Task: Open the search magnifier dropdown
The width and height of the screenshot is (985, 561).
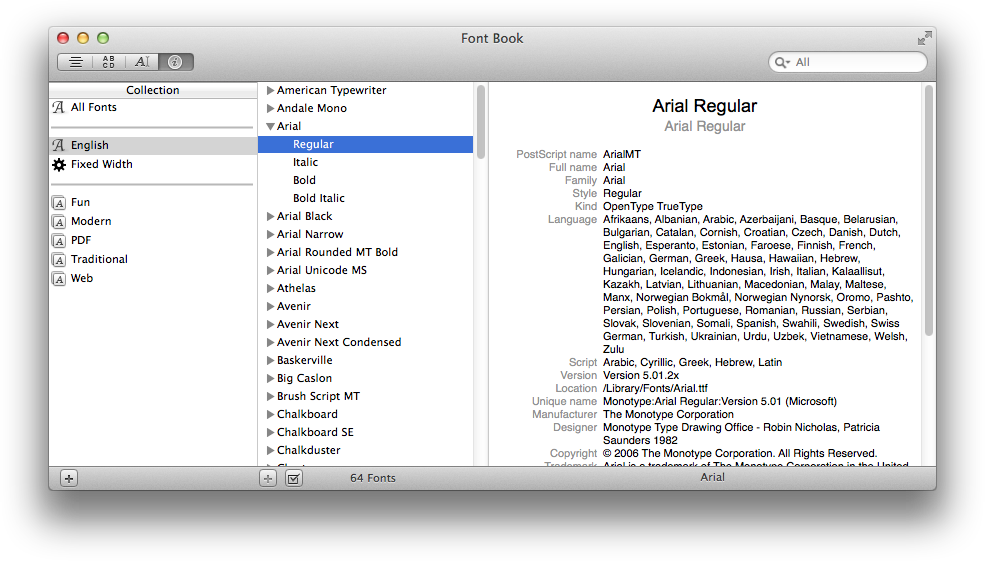Action: [x=782, y=62]
